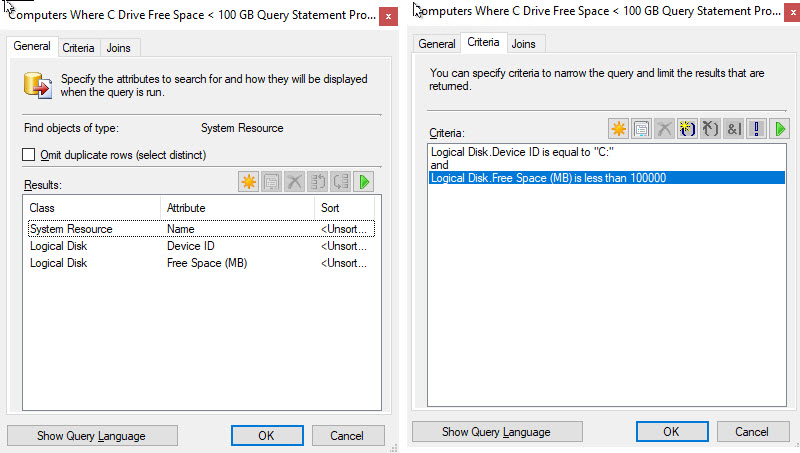Image resolution: width=800 pixels, height=453 pixels.
Task: Open Criteria tab in dialog showing Results list
Action: coord(78,48)
